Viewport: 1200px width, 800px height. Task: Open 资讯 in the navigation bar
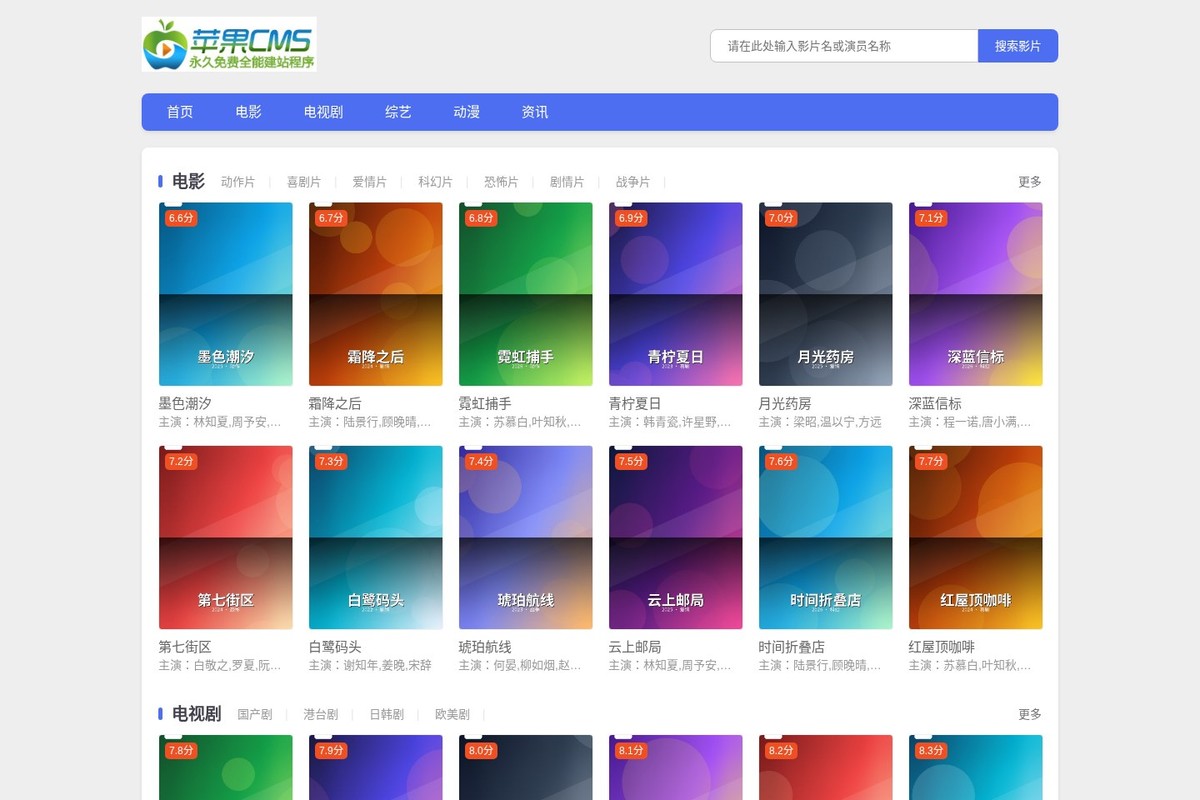[535, 112]
